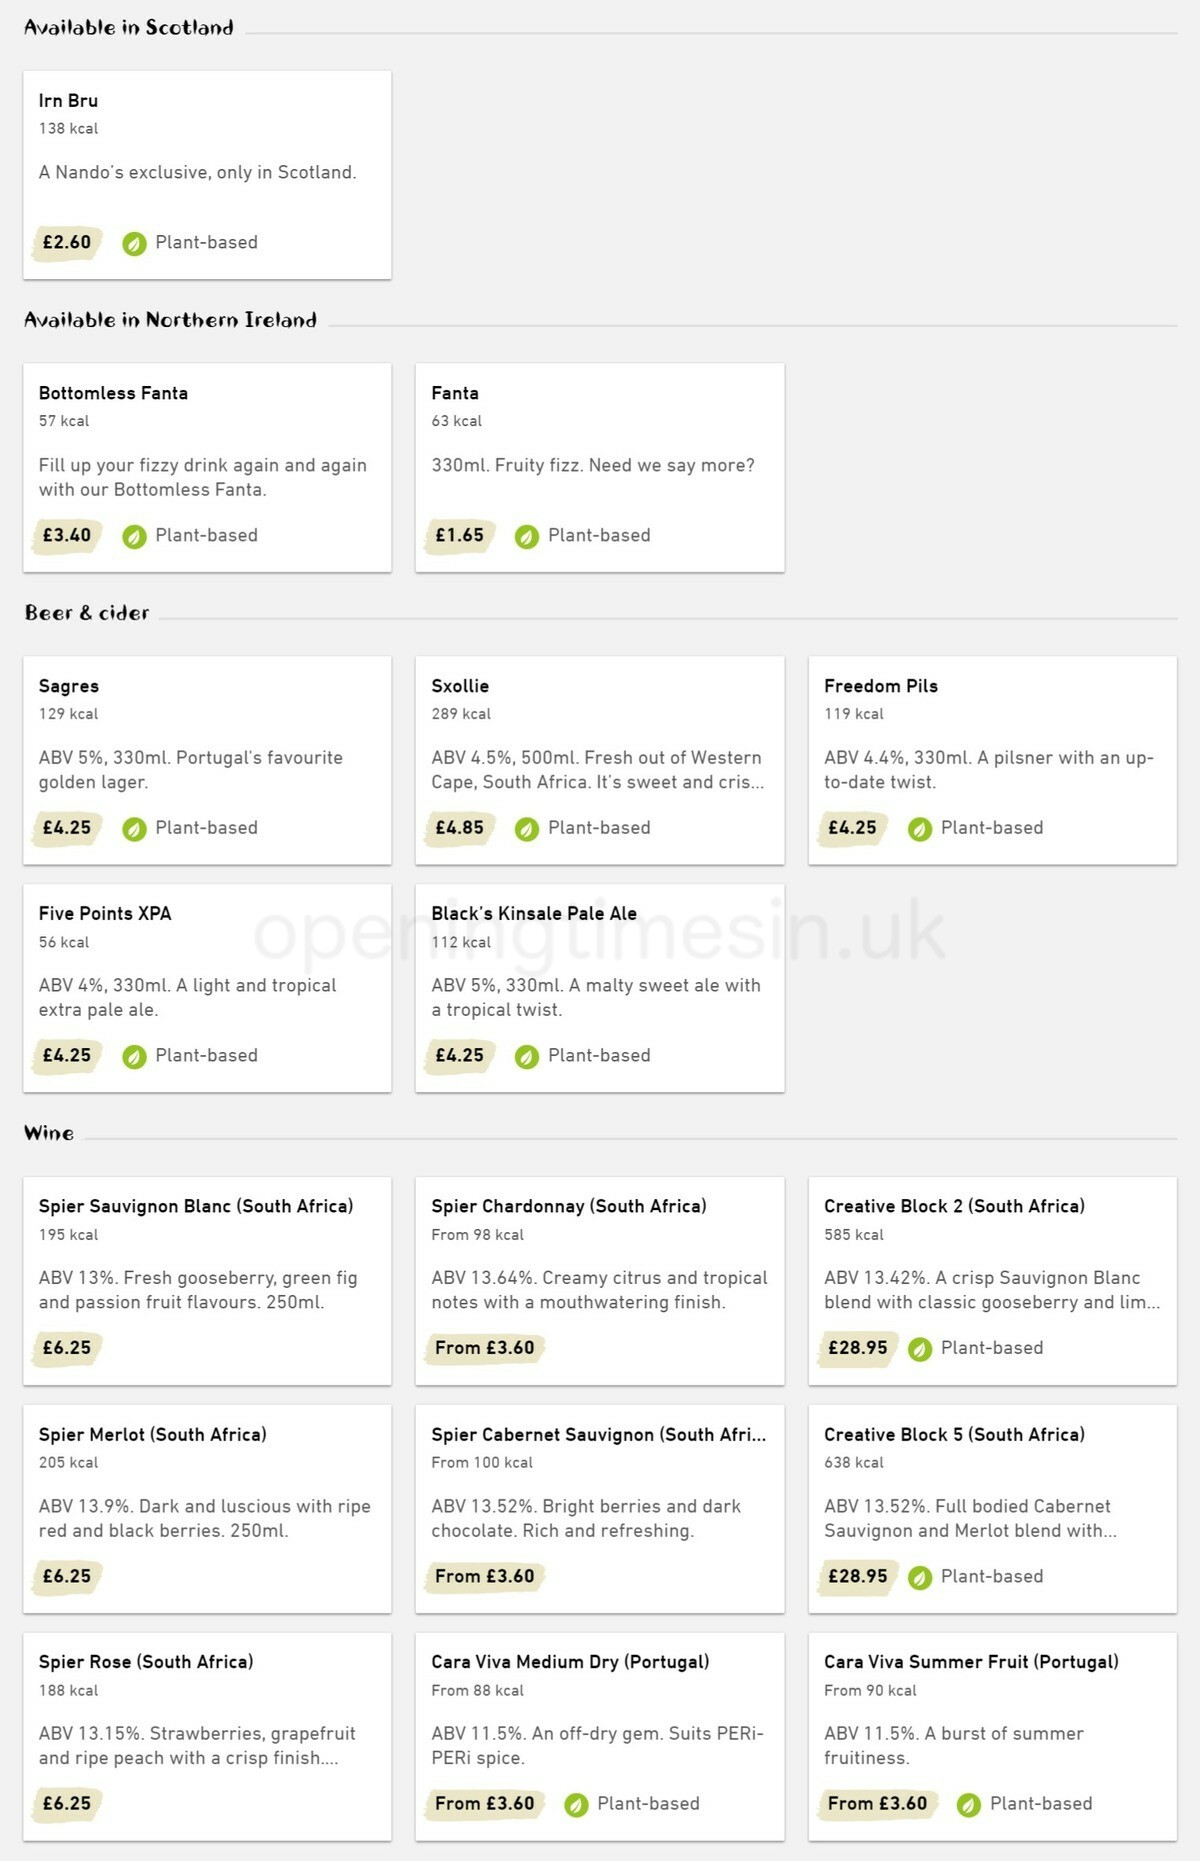Click the leaf icon for Creative Block 2

click(x=920, y=1348)
